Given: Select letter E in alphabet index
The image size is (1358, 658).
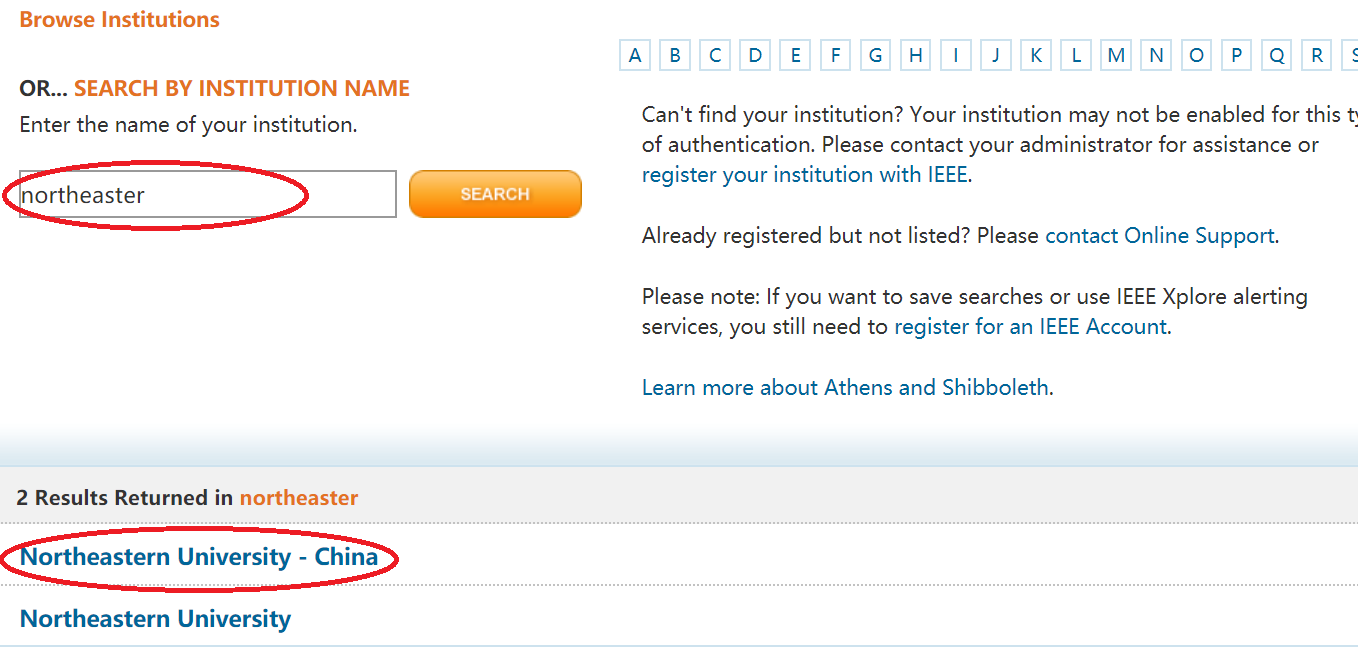Looking at the screenshot, I should click(x=795, y=56).
